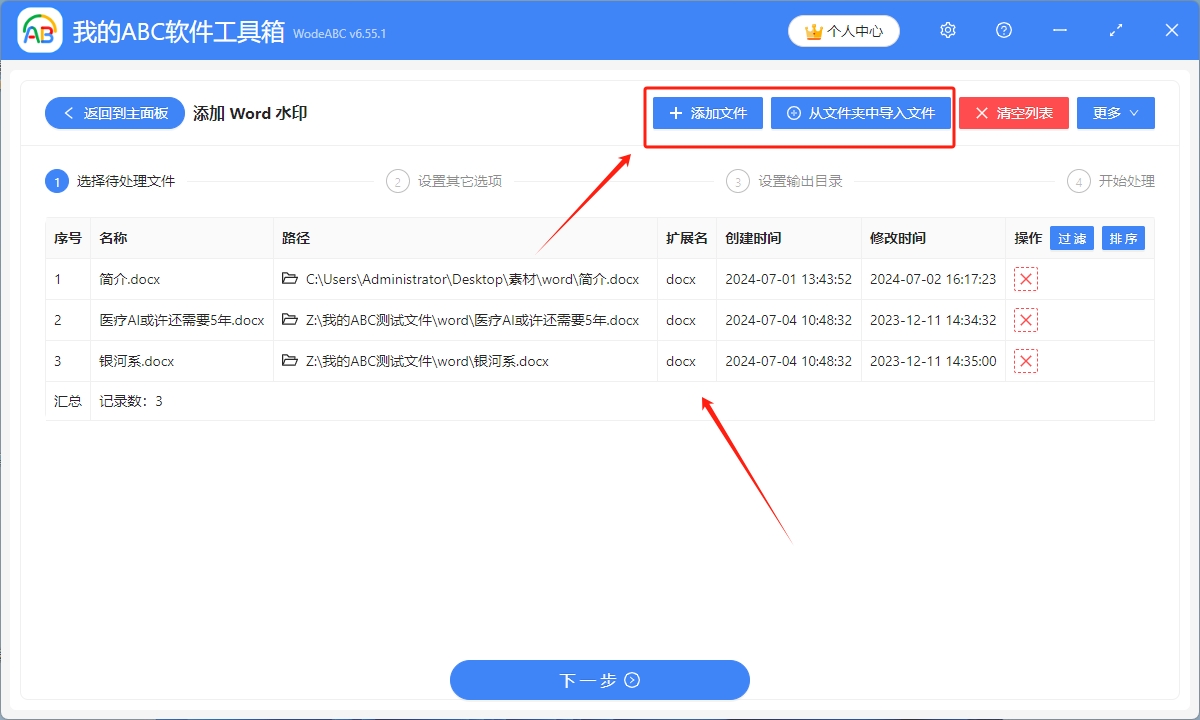Click the ABC app logo icon

pos(38,30)
